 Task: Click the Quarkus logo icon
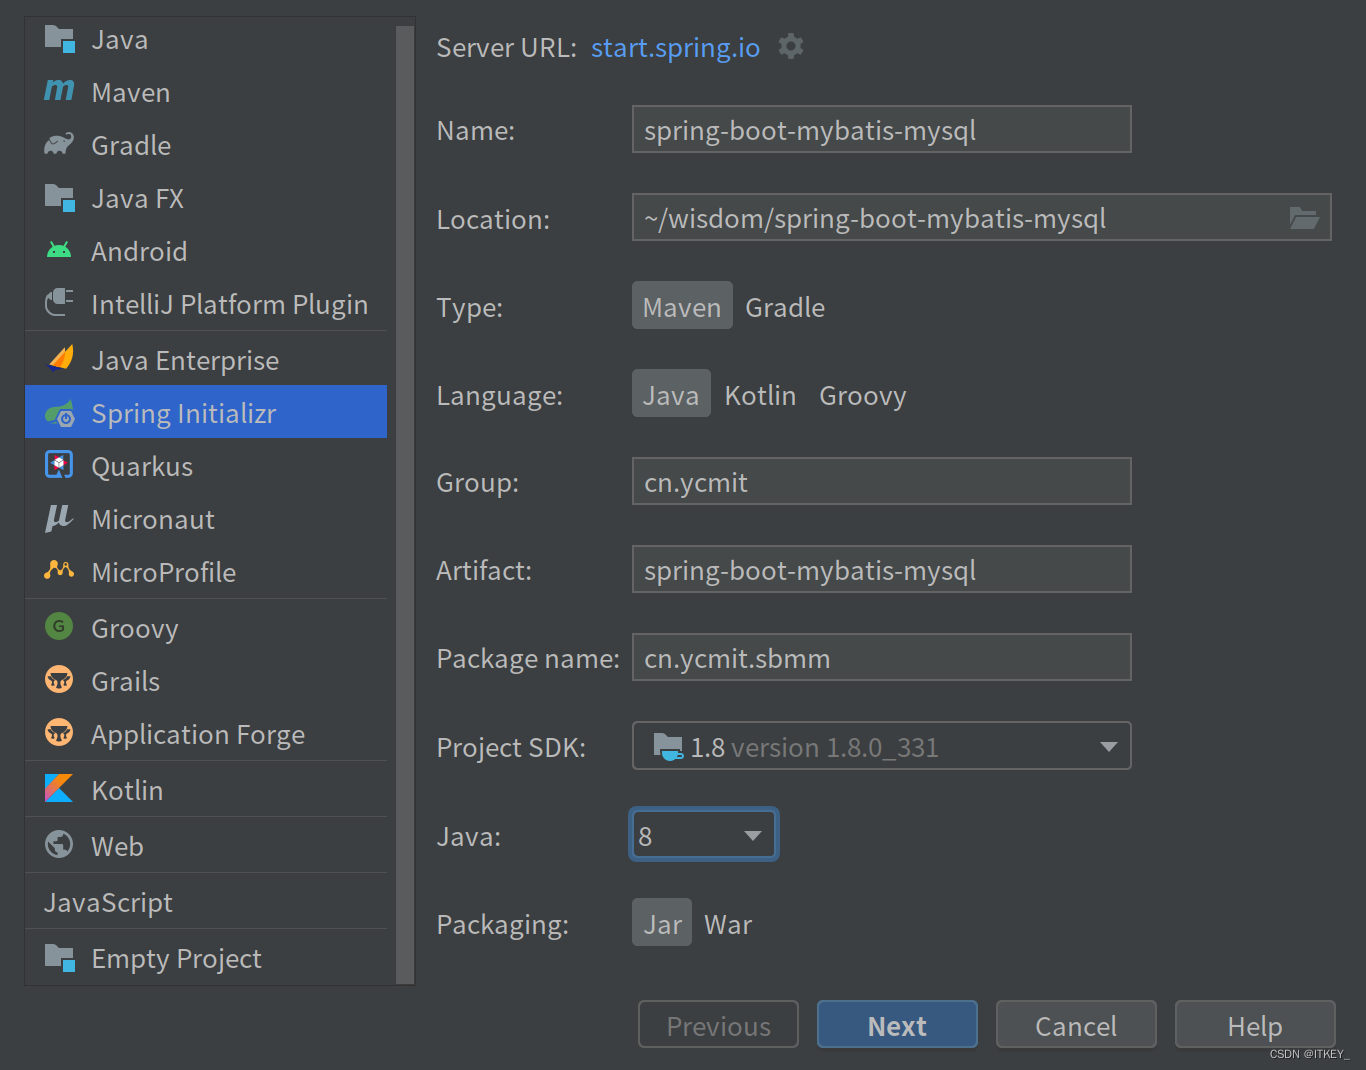click(x=60, y=465)
